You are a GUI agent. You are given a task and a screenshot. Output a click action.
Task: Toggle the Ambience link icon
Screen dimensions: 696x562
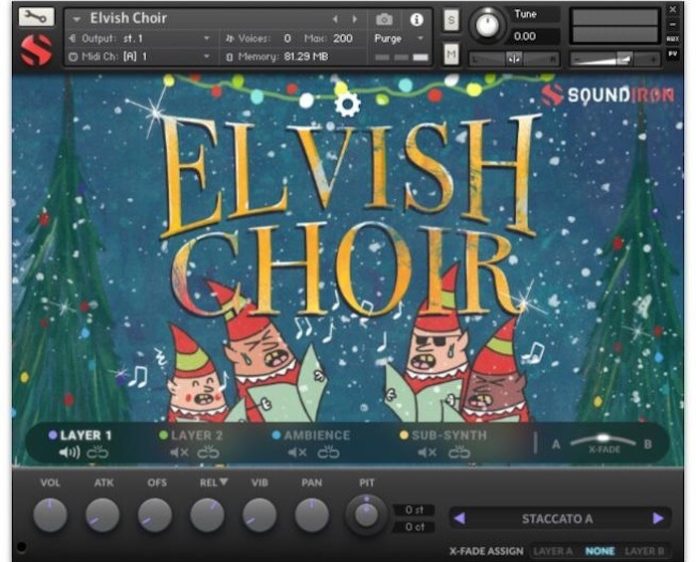click(x=328, y=452)
